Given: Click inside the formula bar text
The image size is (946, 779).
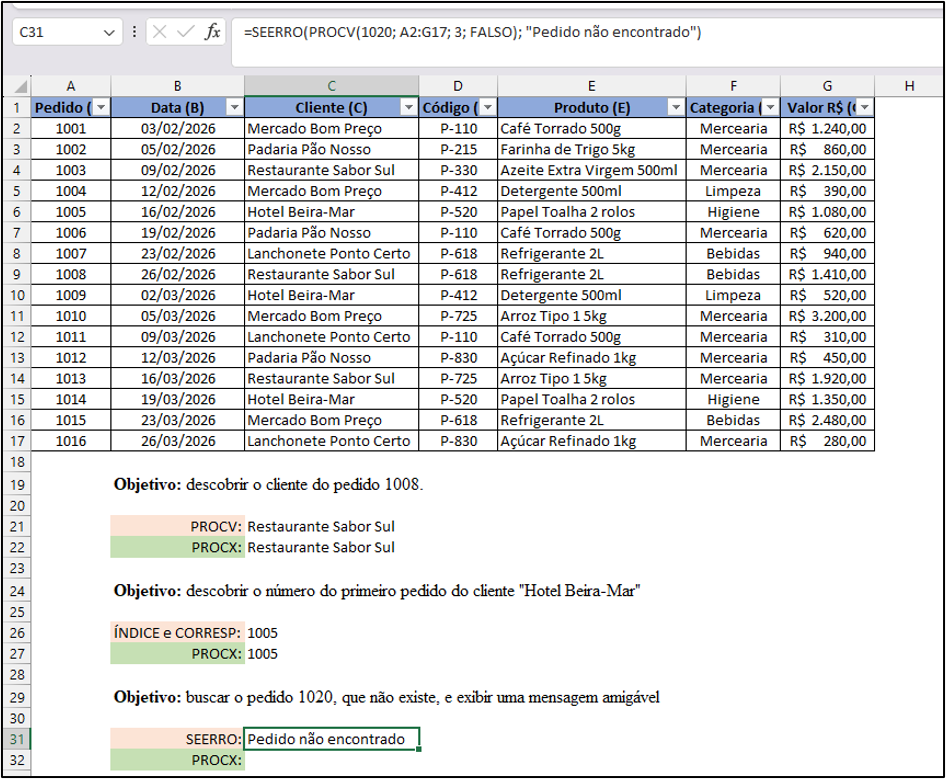Looking at the screenshot, I should pos(472,32).
